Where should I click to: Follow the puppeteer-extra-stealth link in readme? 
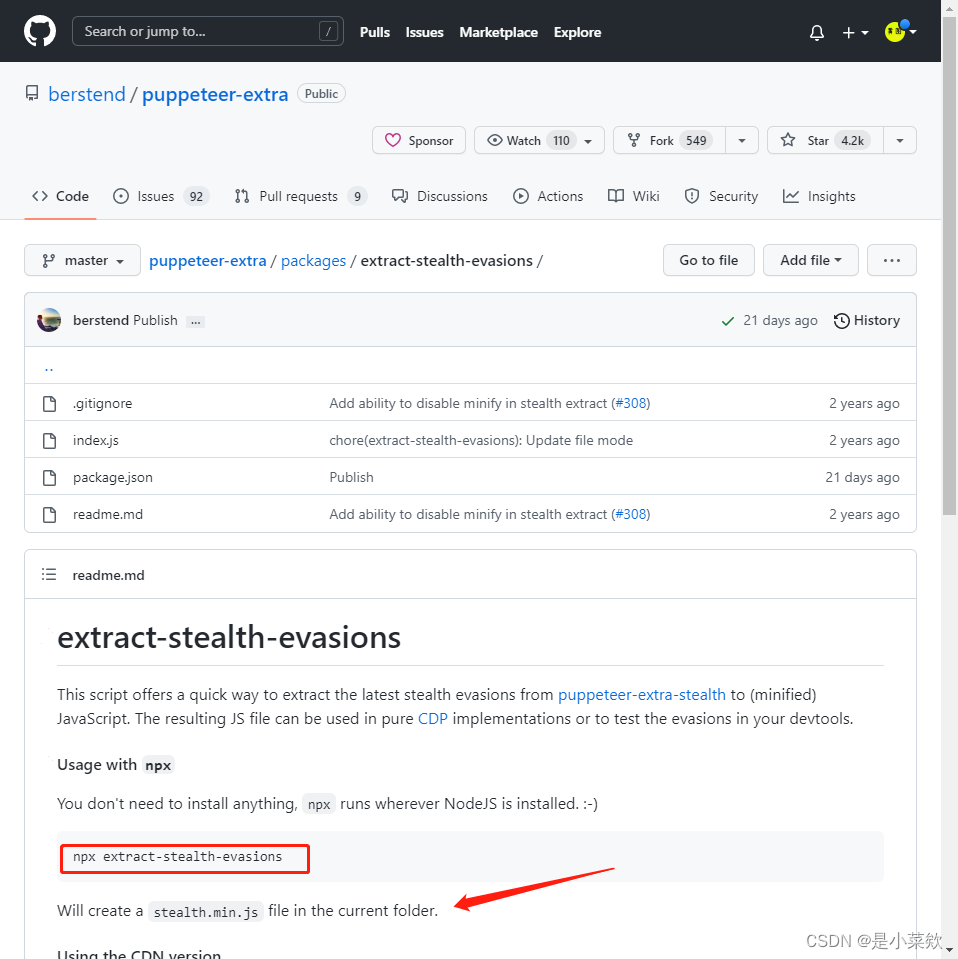point(642,695)
